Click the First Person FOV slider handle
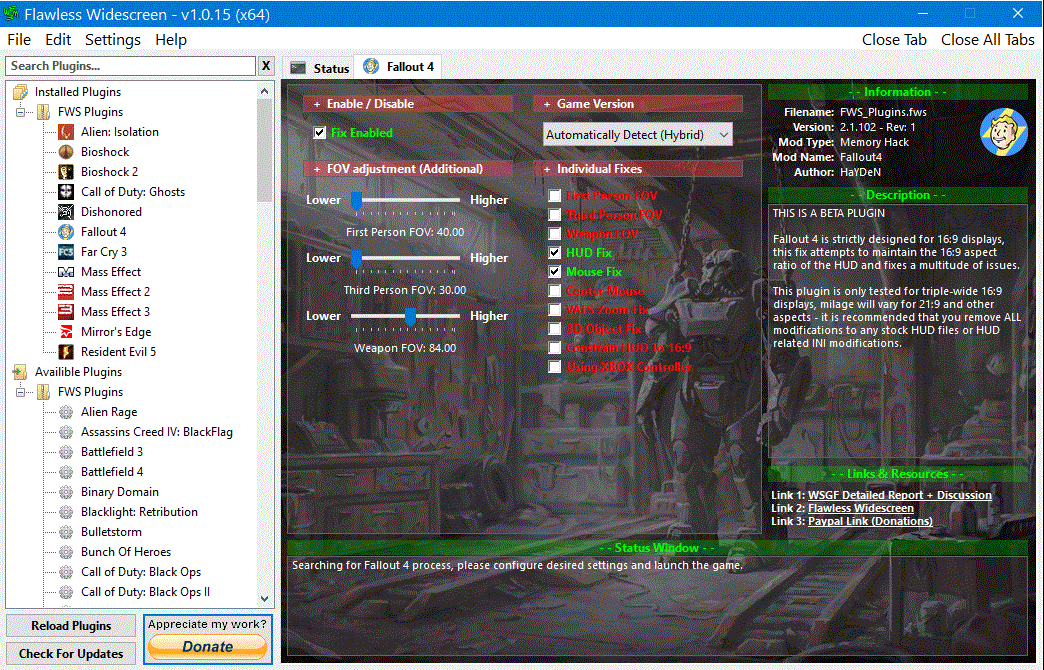Image resolution: width=1044 pixels, height=670 pixels. [356, 200]
